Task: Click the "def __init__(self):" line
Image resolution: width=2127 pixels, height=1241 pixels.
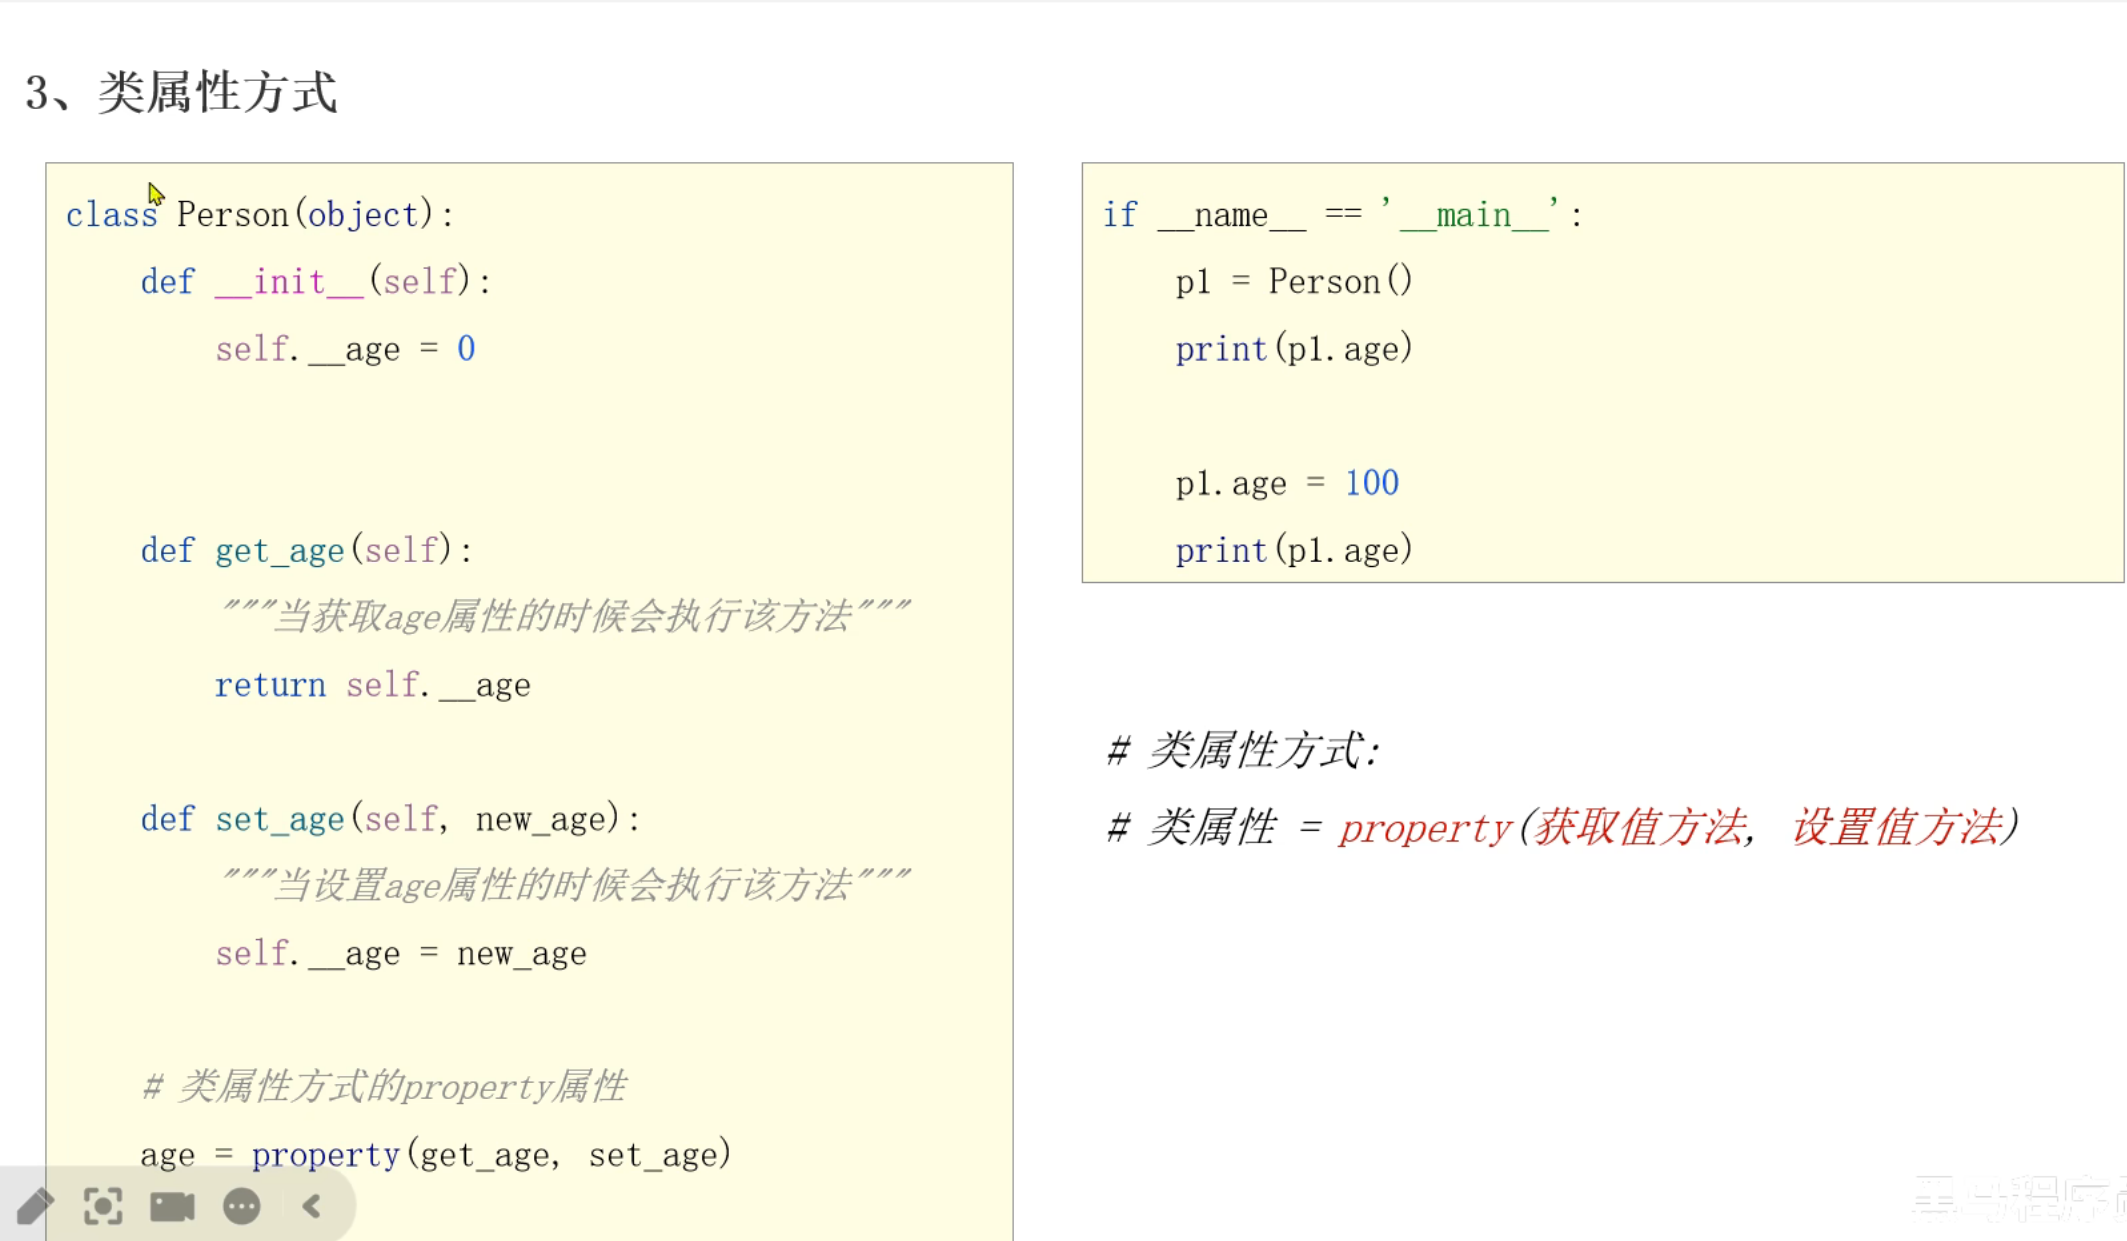Action: point(315,282)
